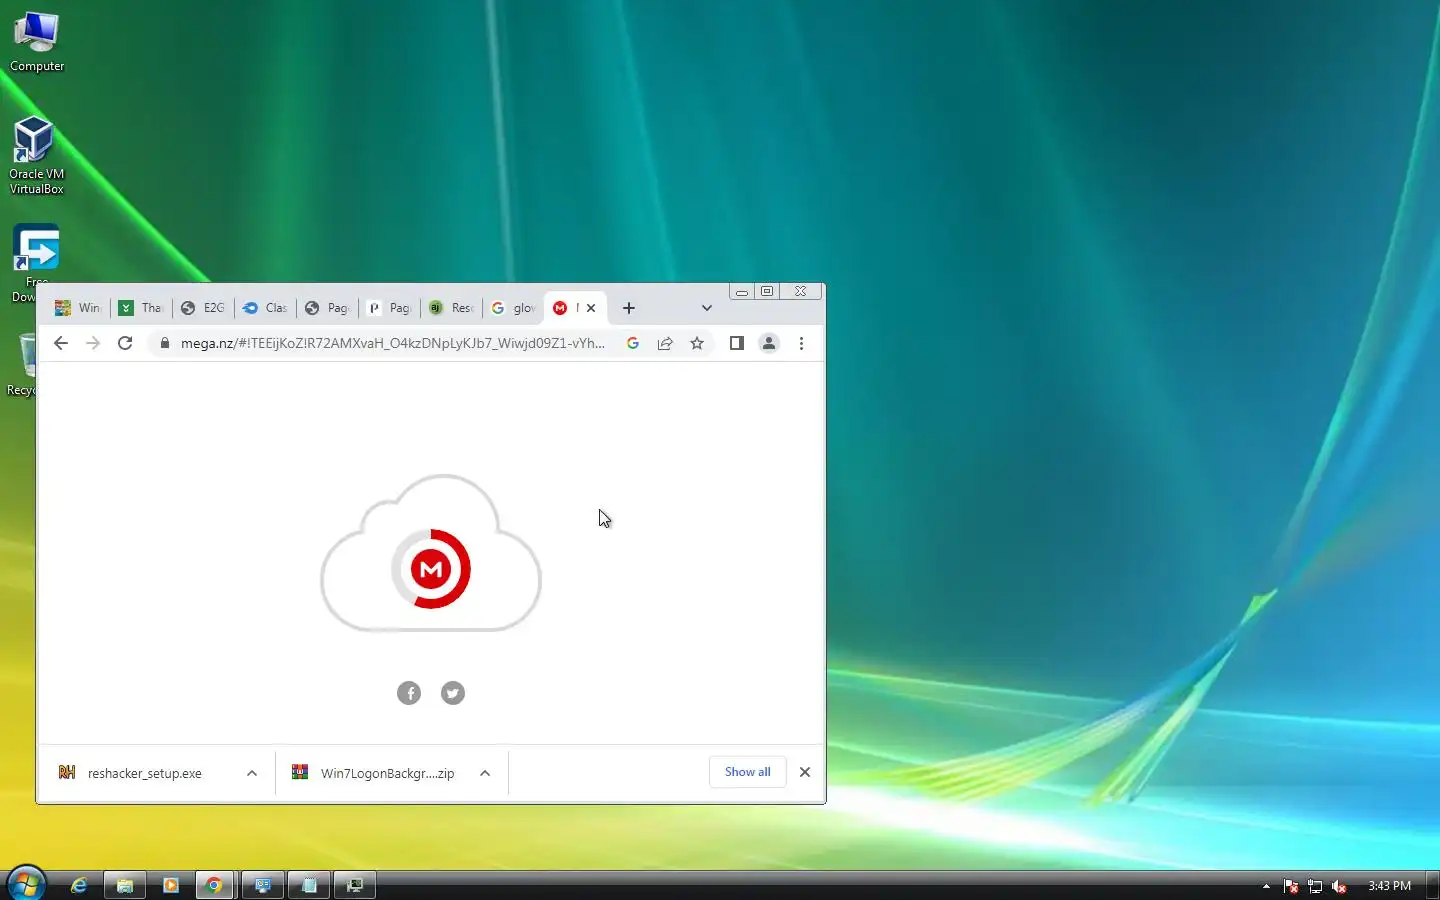Expand options arrow for Win7LogonBackgr....zip
The image size is (1440, 900).
point(485,773)
